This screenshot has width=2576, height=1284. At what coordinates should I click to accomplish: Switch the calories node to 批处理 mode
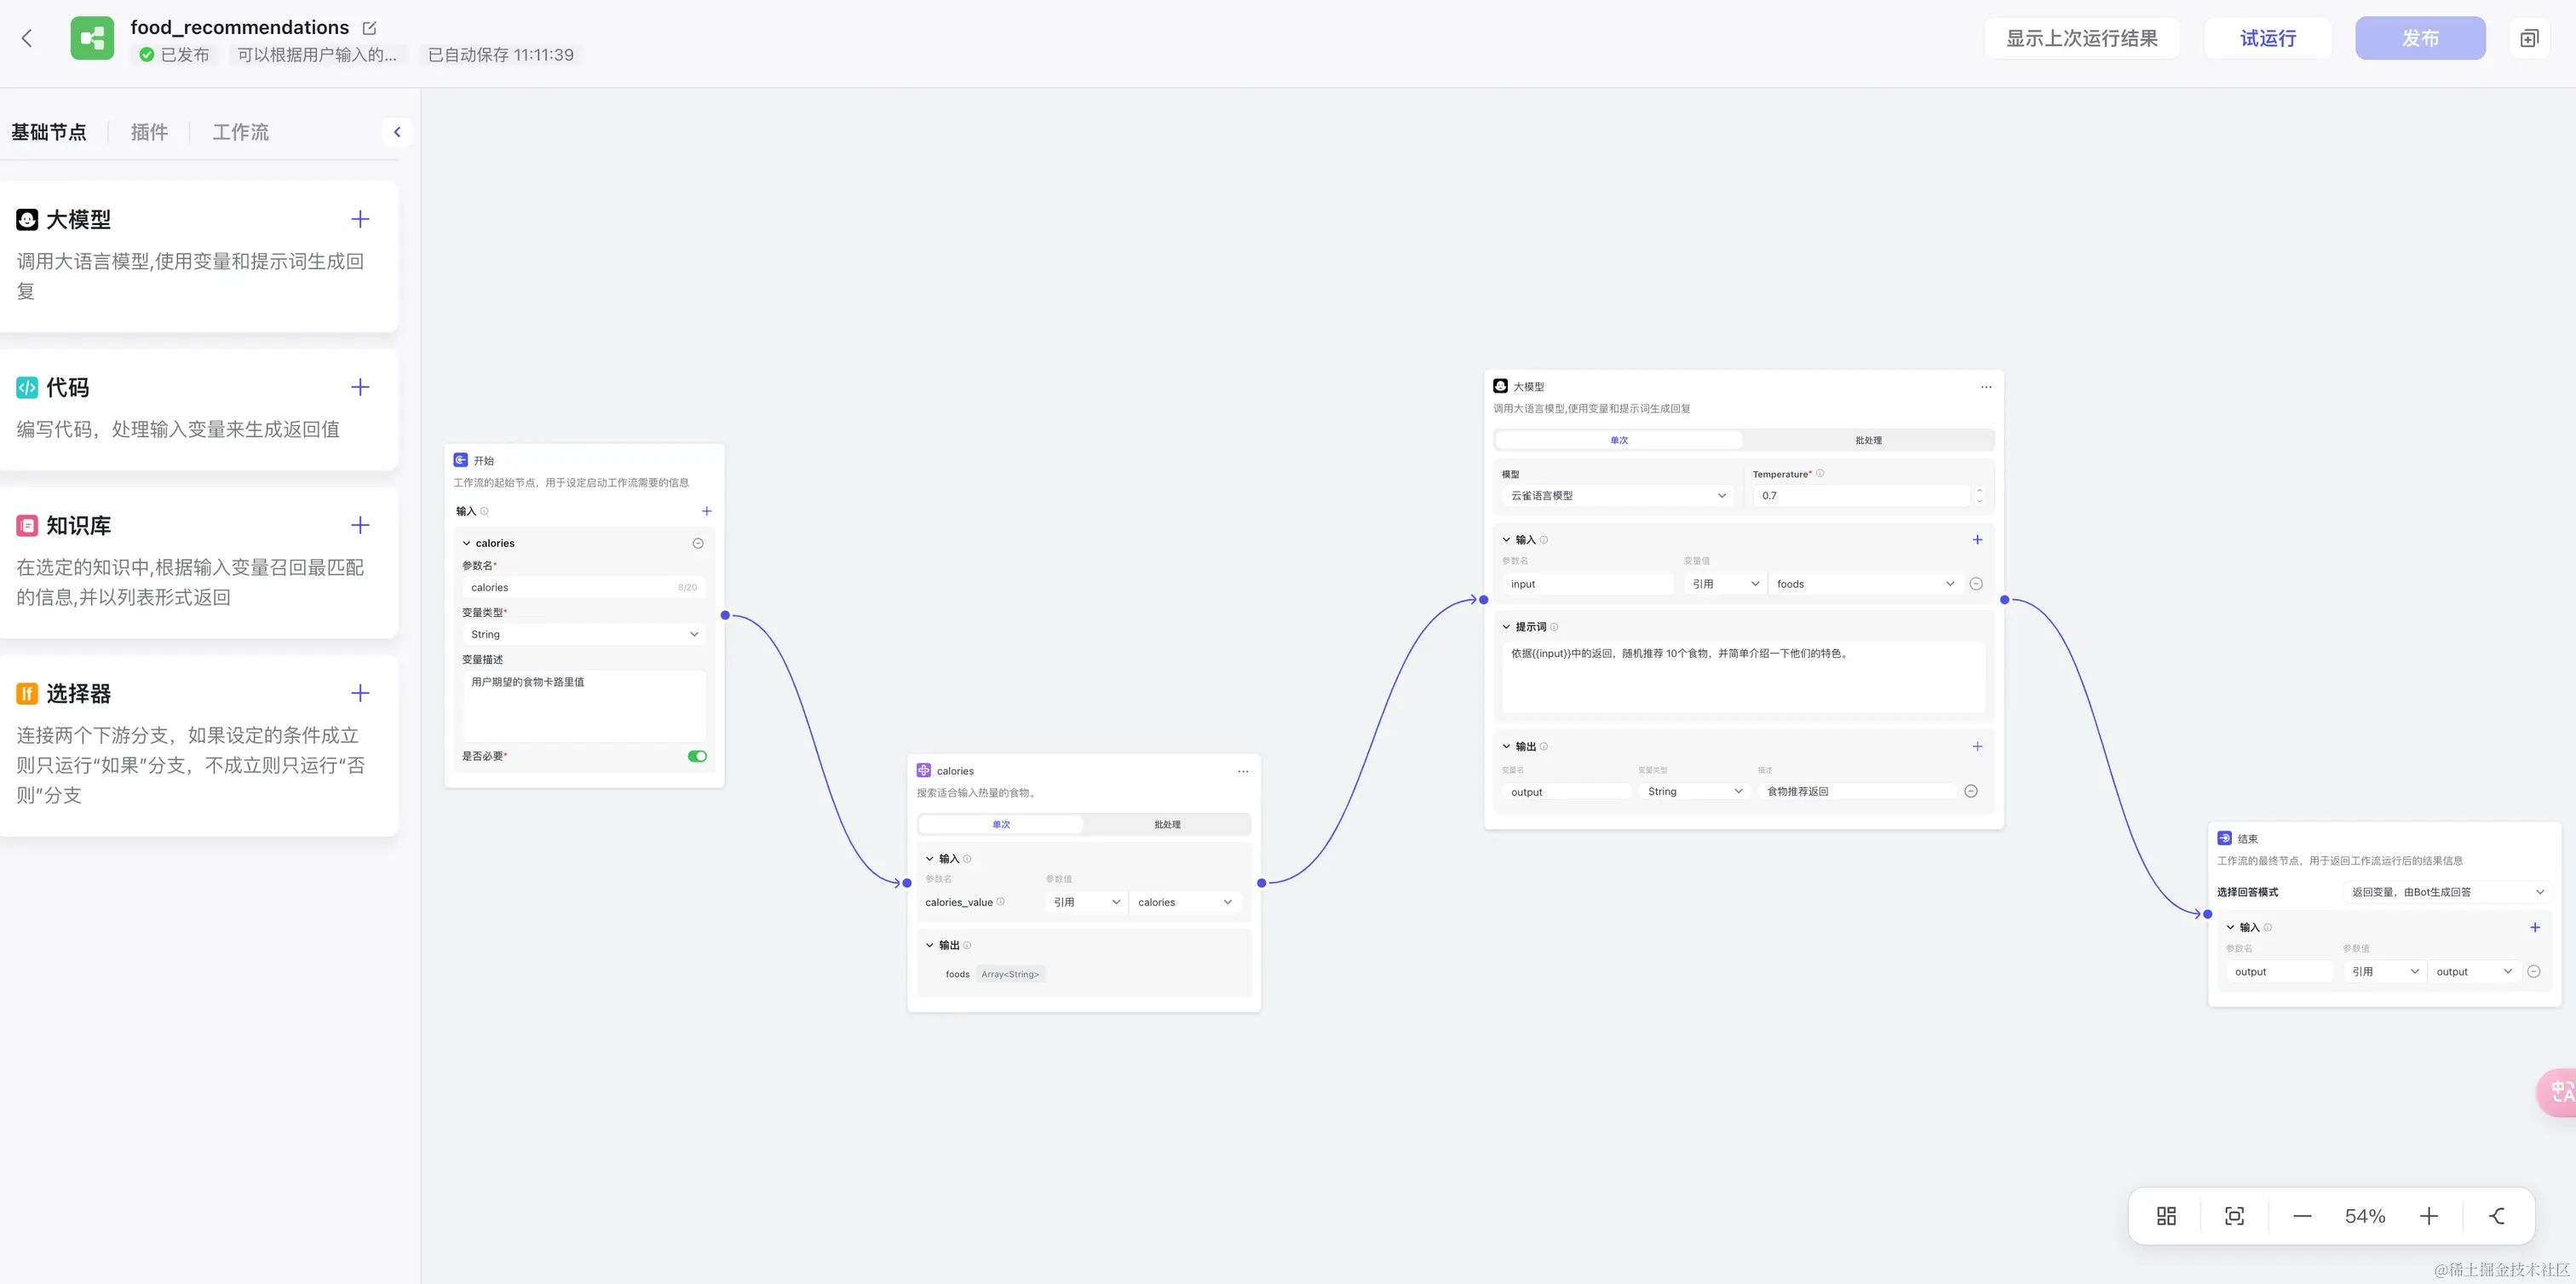coord(1167,824)
